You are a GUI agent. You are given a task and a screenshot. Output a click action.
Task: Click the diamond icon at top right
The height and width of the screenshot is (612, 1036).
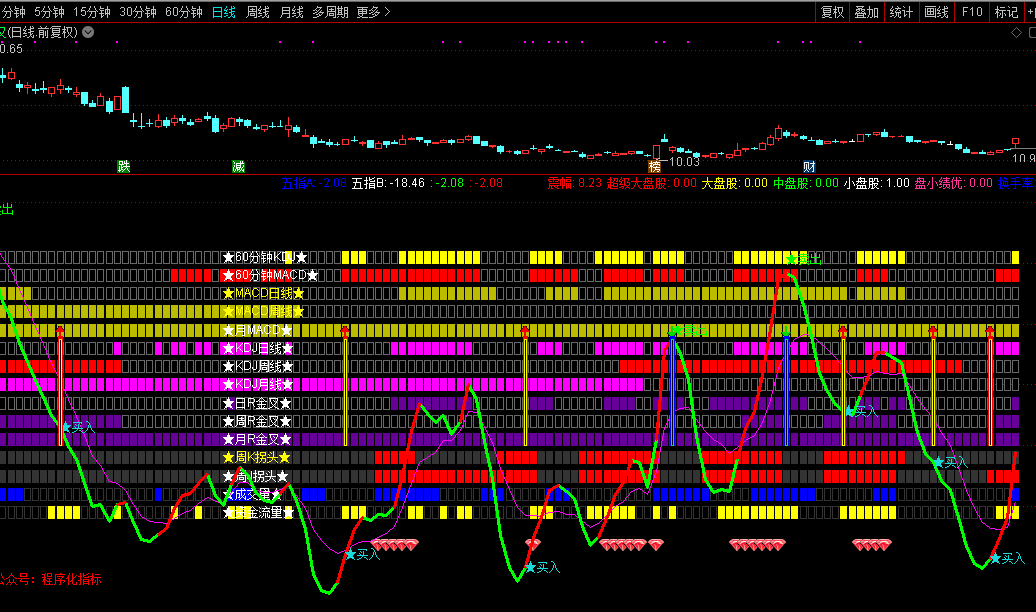[1018, 32]
